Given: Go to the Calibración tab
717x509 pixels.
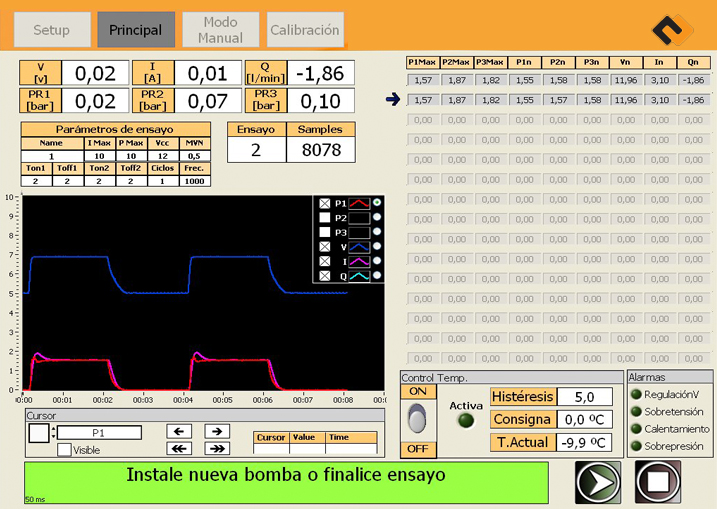Looking at the screenshot, I should [305, 30].
